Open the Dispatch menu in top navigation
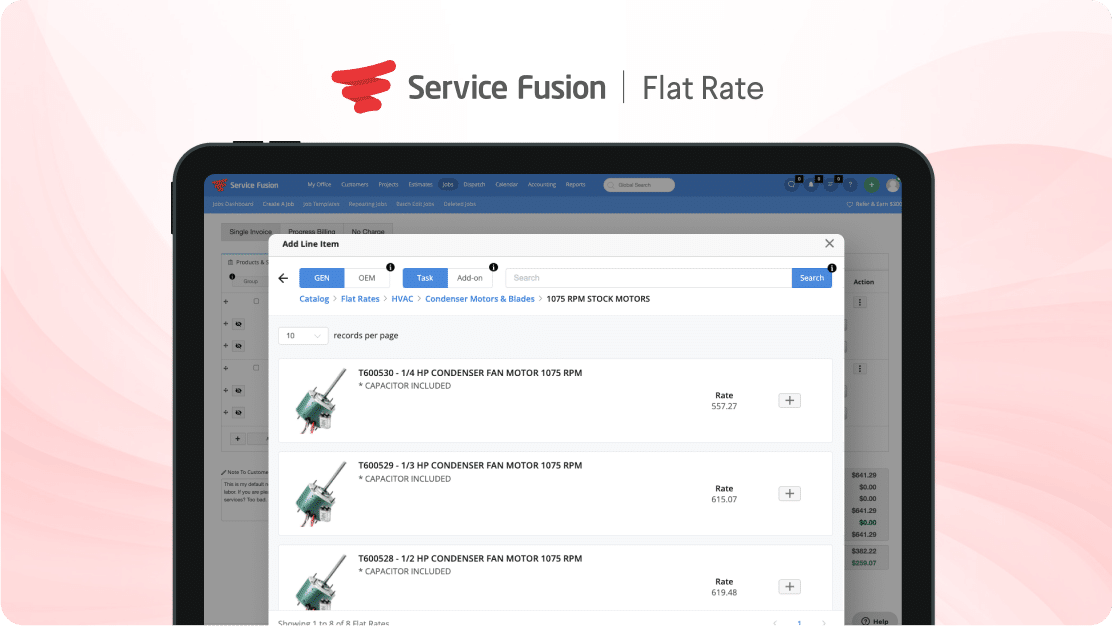 click(475, 185)
